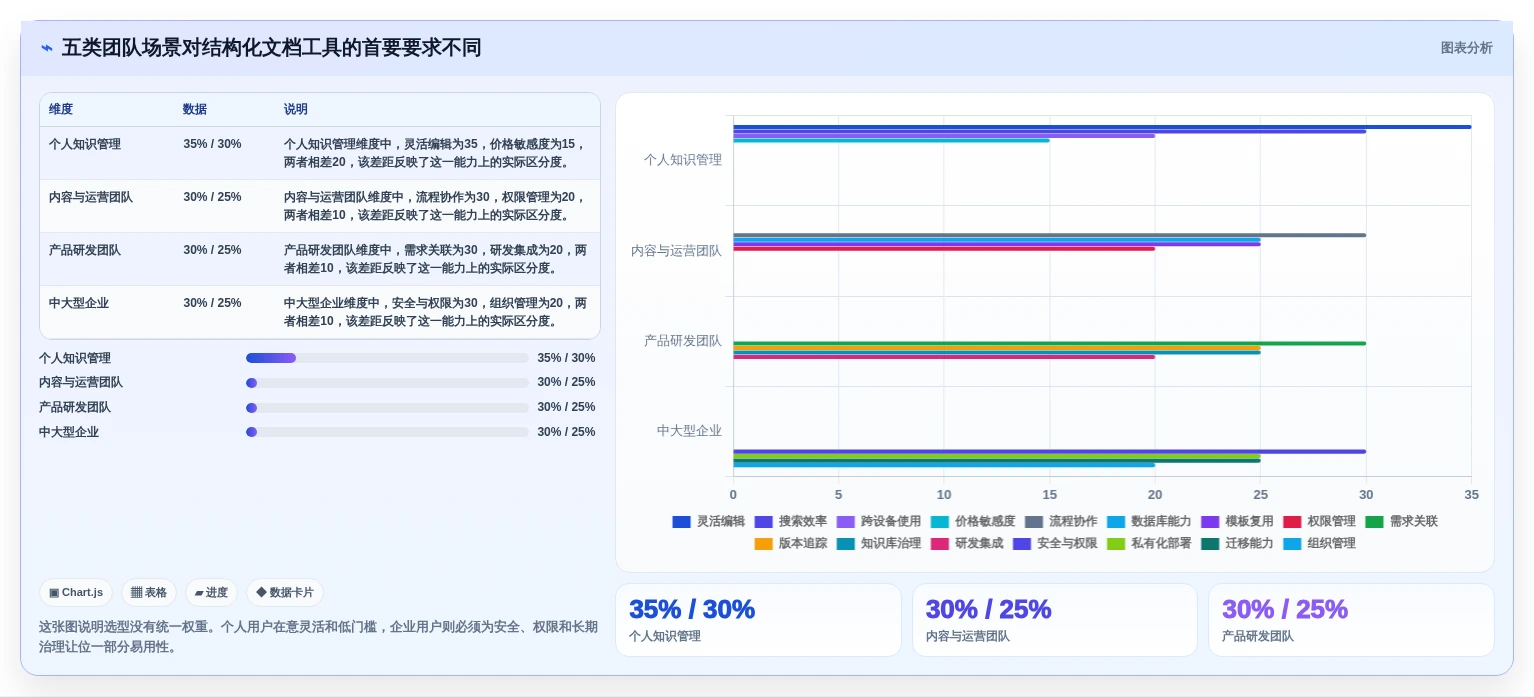Toggle 灵活编辑 legend swatch
The width and height of the screenshot is (1534, 697).
682,521
